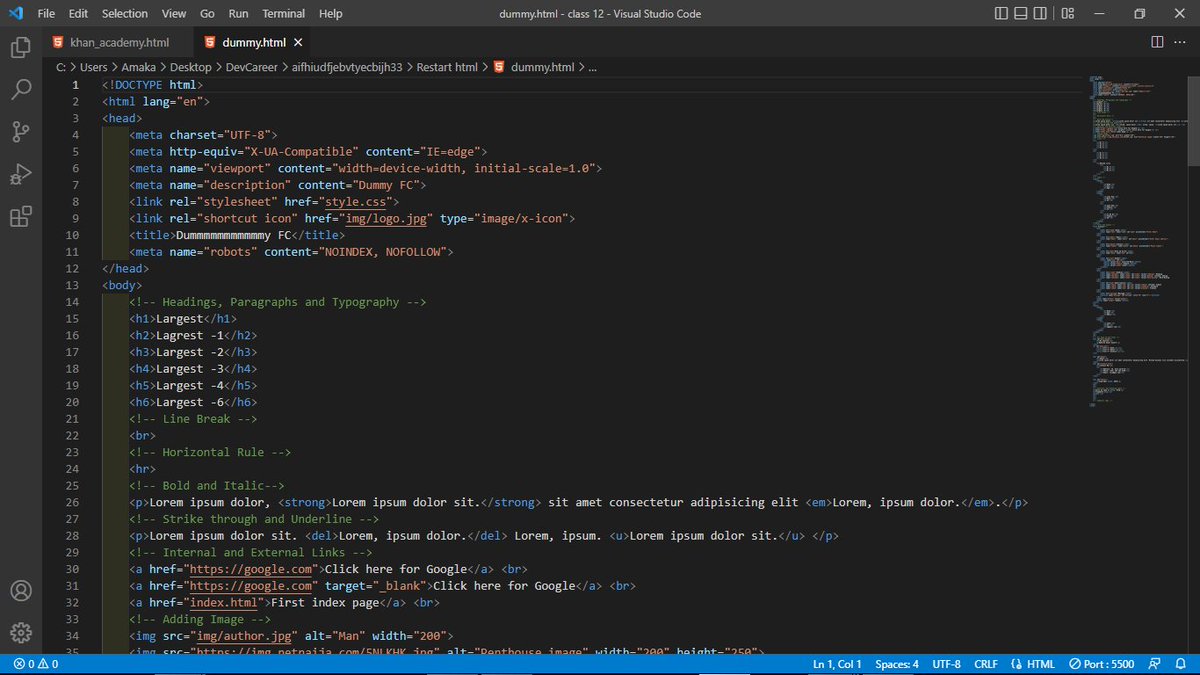Click the VS Code logo in title bar
Screen dimensions: 1200x675
[16, 13]
